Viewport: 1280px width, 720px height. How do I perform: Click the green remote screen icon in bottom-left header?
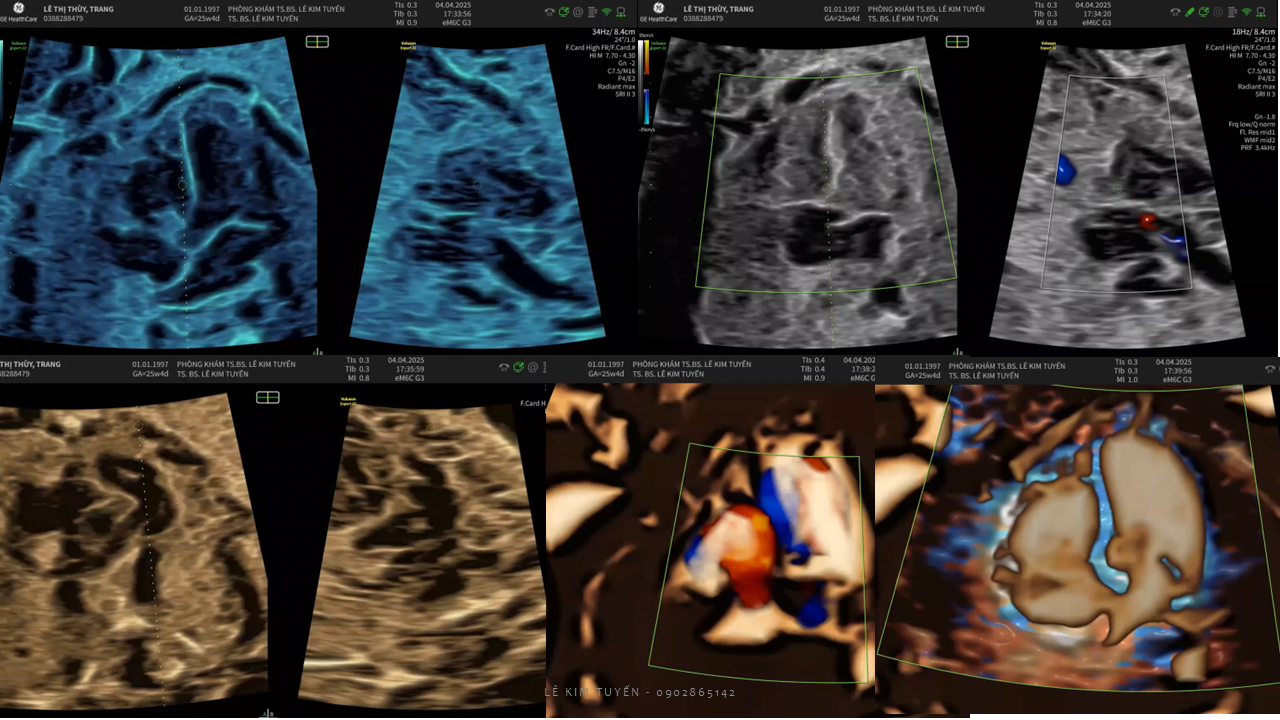[519, 367]
